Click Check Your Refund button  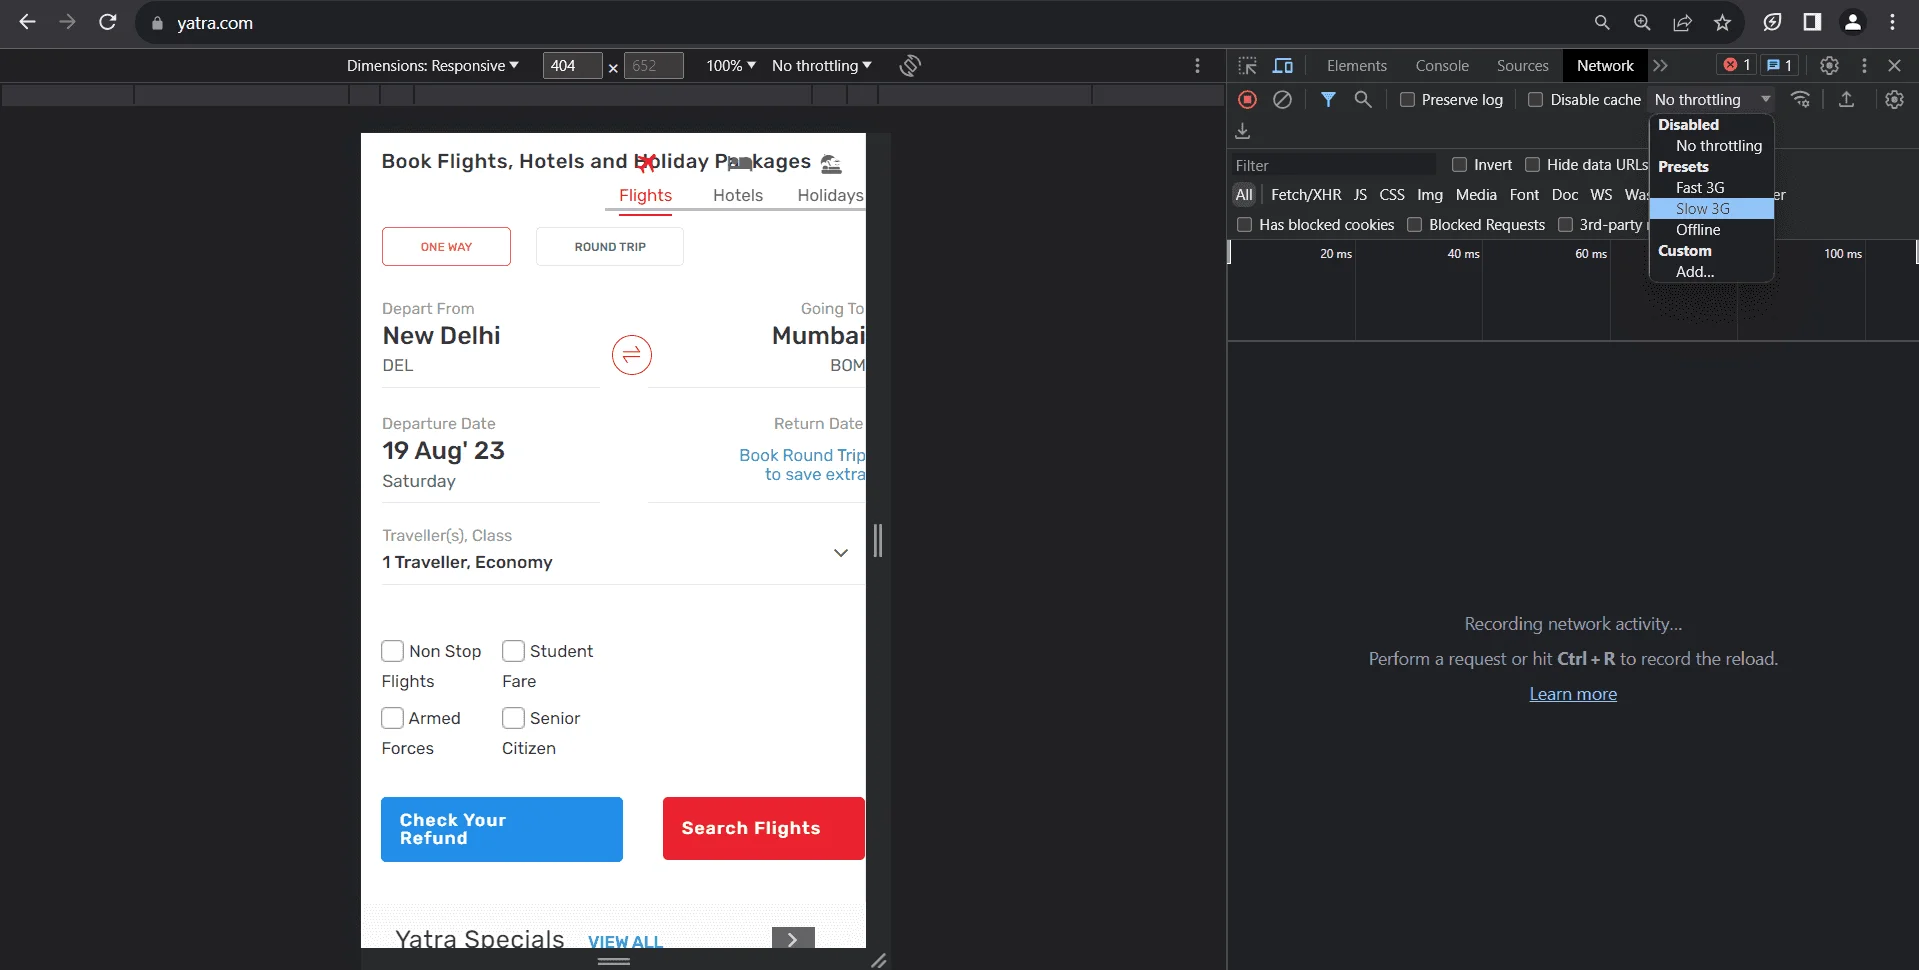coord(502,829)
